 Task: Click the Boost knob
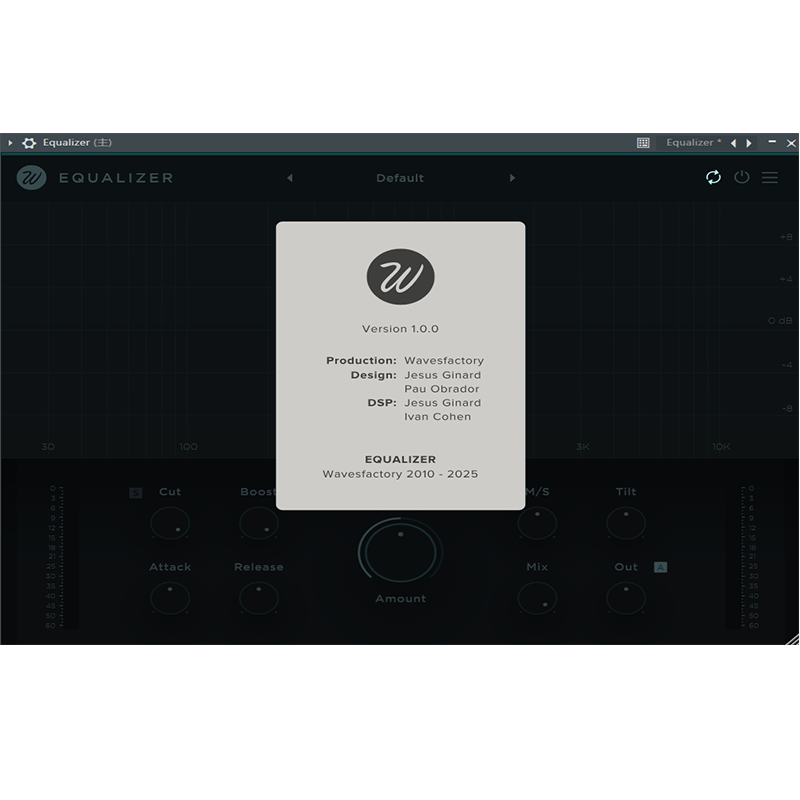tap(259, 523)
